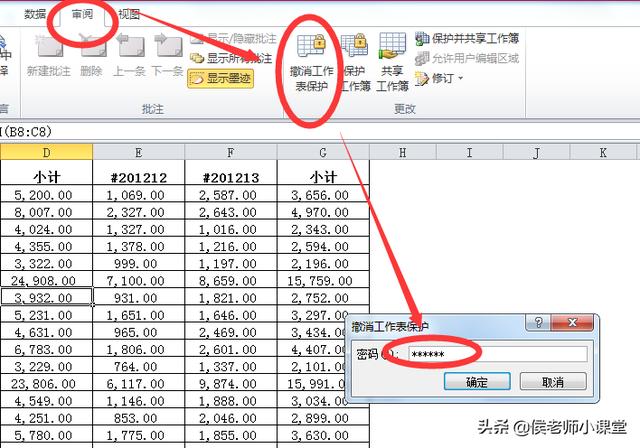The width and height of the screenshot is (640, 448).
Task: Click 取消 in unprotect dialog
Action: click(553, 382)
